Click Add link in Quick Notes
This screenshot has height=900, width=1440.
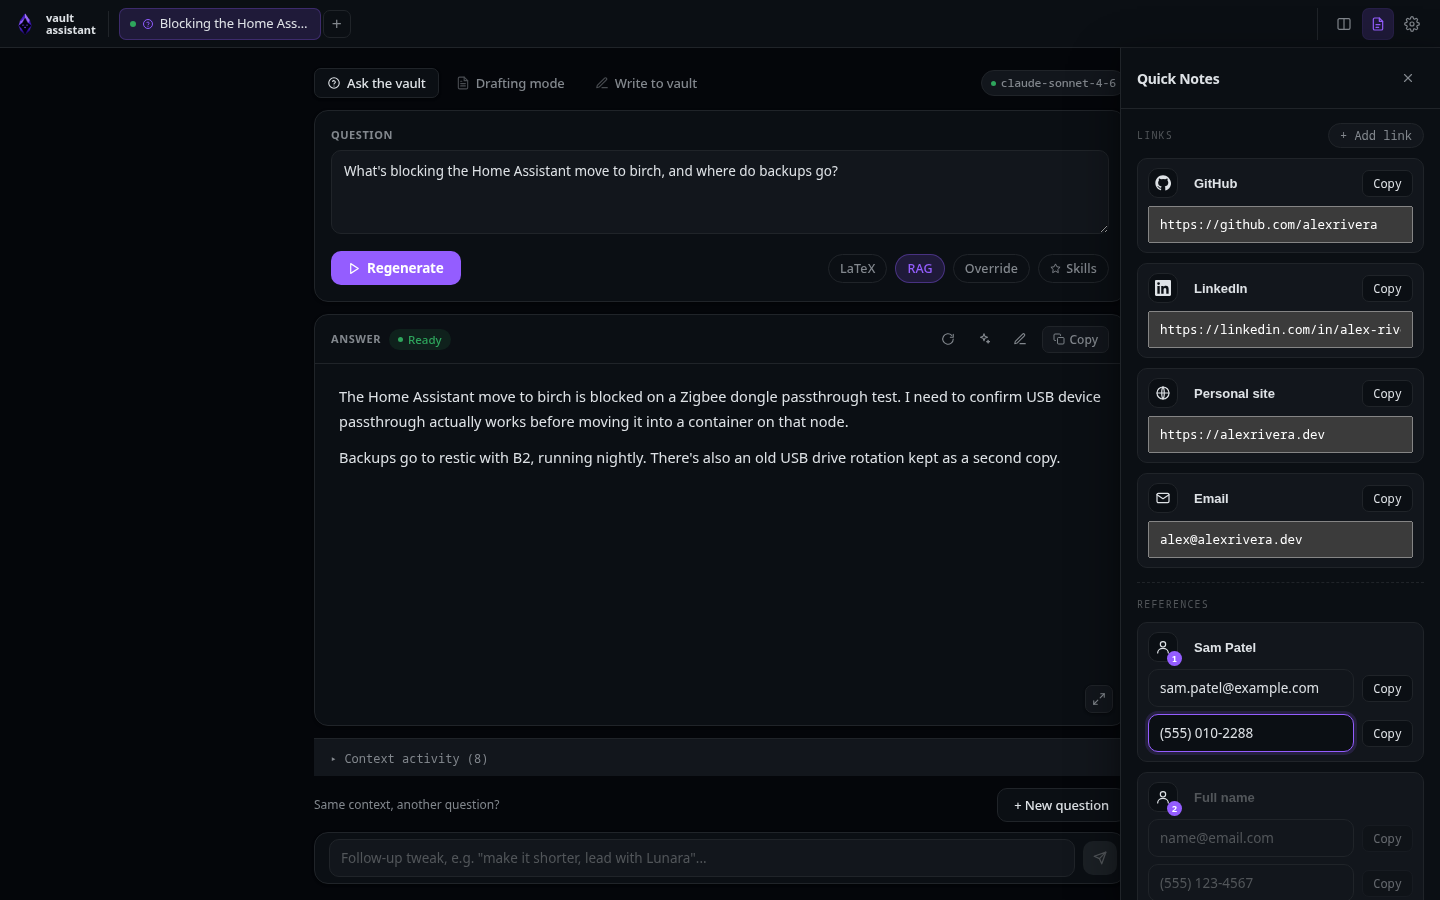[1376, 135]
